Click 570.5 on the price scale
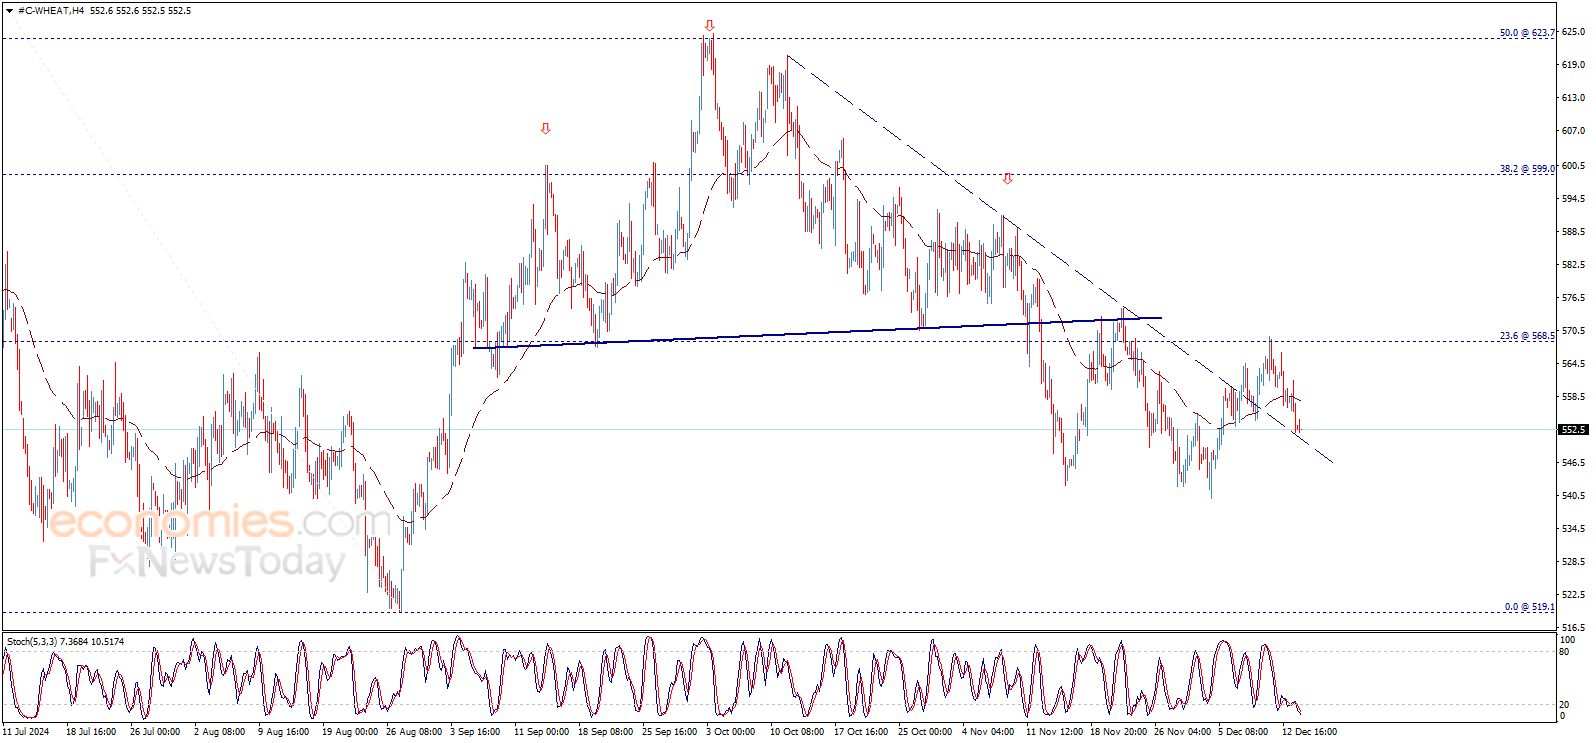Screen dimensions: 1596x743 (x=1573, y=331)
